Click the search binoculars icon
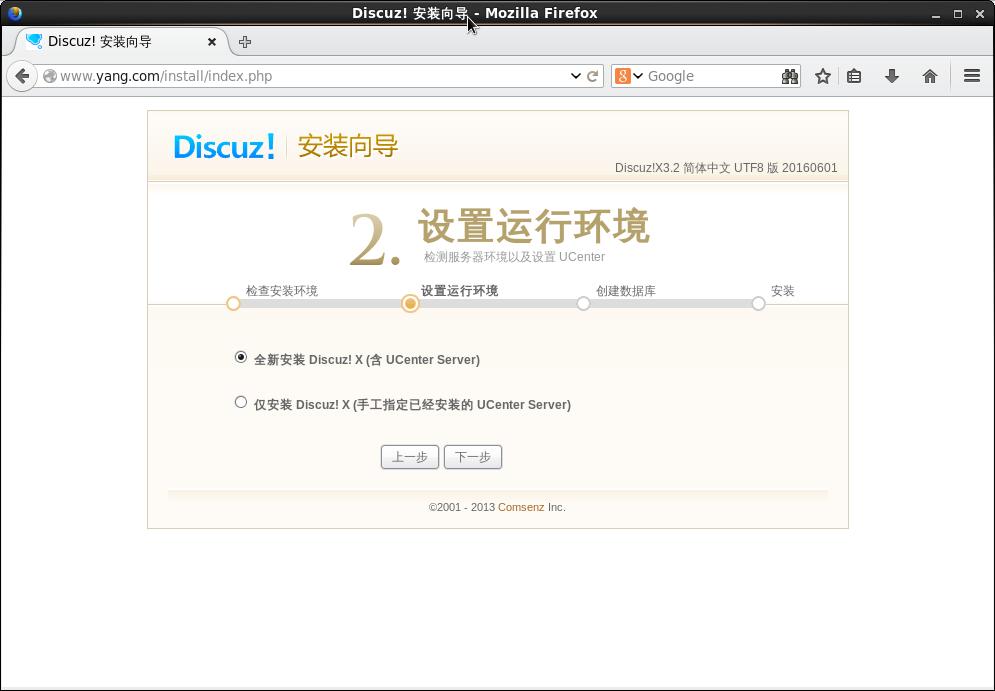This screenshot has width=995, height=691. pos(790,75)
